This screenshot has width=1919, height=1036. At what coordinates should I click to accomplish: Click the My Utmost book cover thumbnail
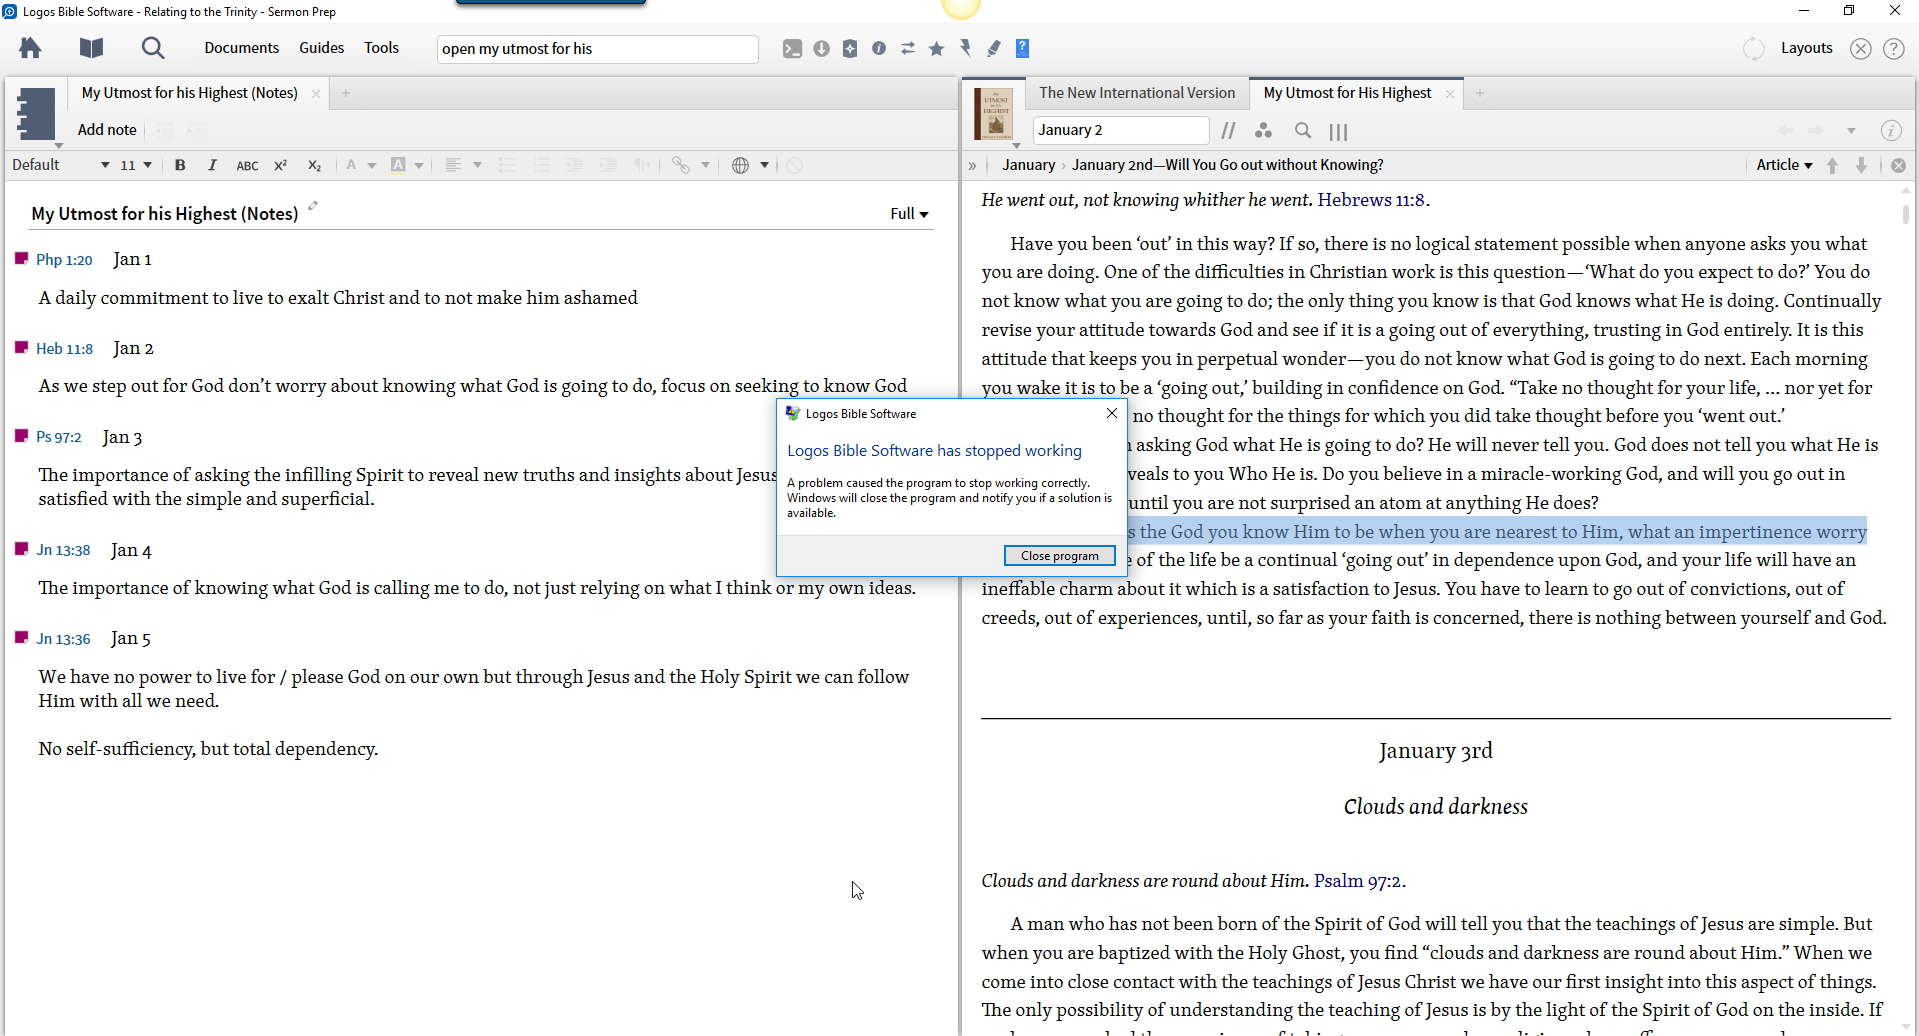tap(996, 114)
